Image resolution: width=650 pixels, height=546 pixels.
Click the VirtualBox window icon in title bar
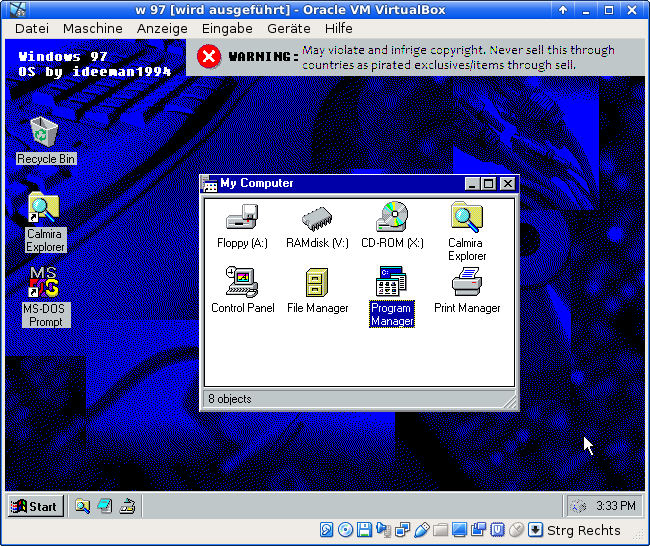click(17, 10)
